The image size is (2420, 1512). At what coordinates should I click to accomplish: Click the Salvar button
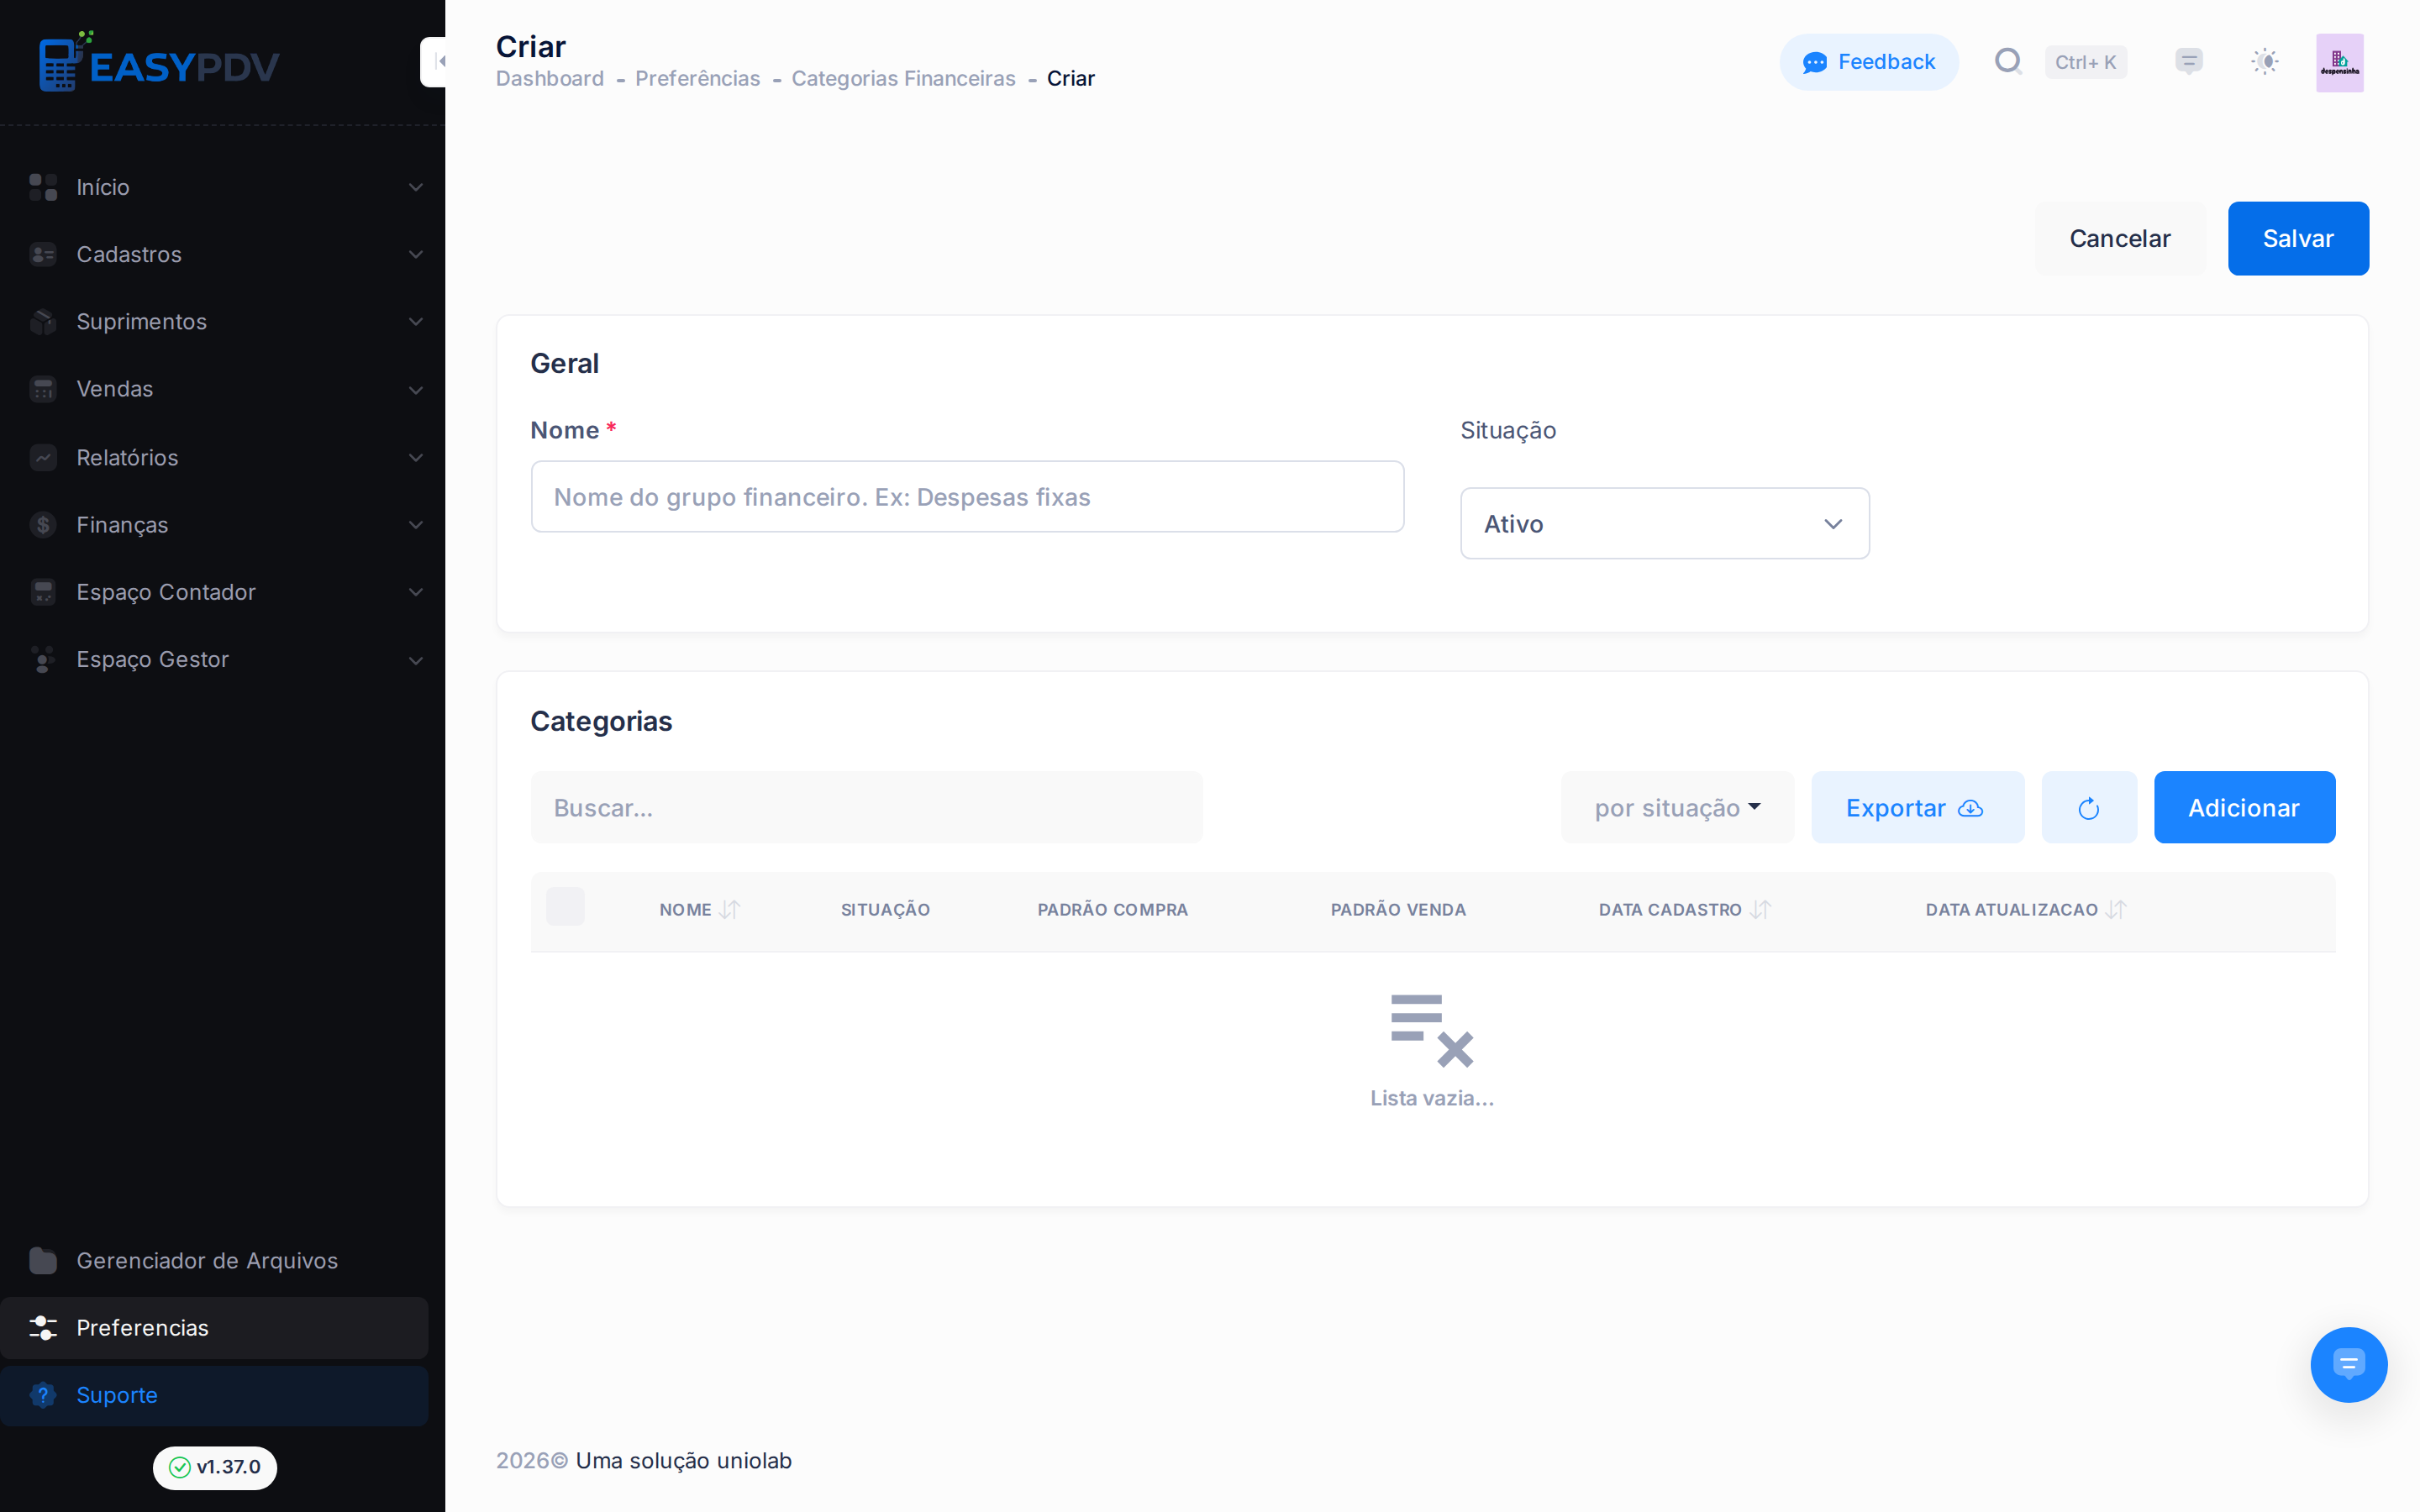(x=2298, y=238)
